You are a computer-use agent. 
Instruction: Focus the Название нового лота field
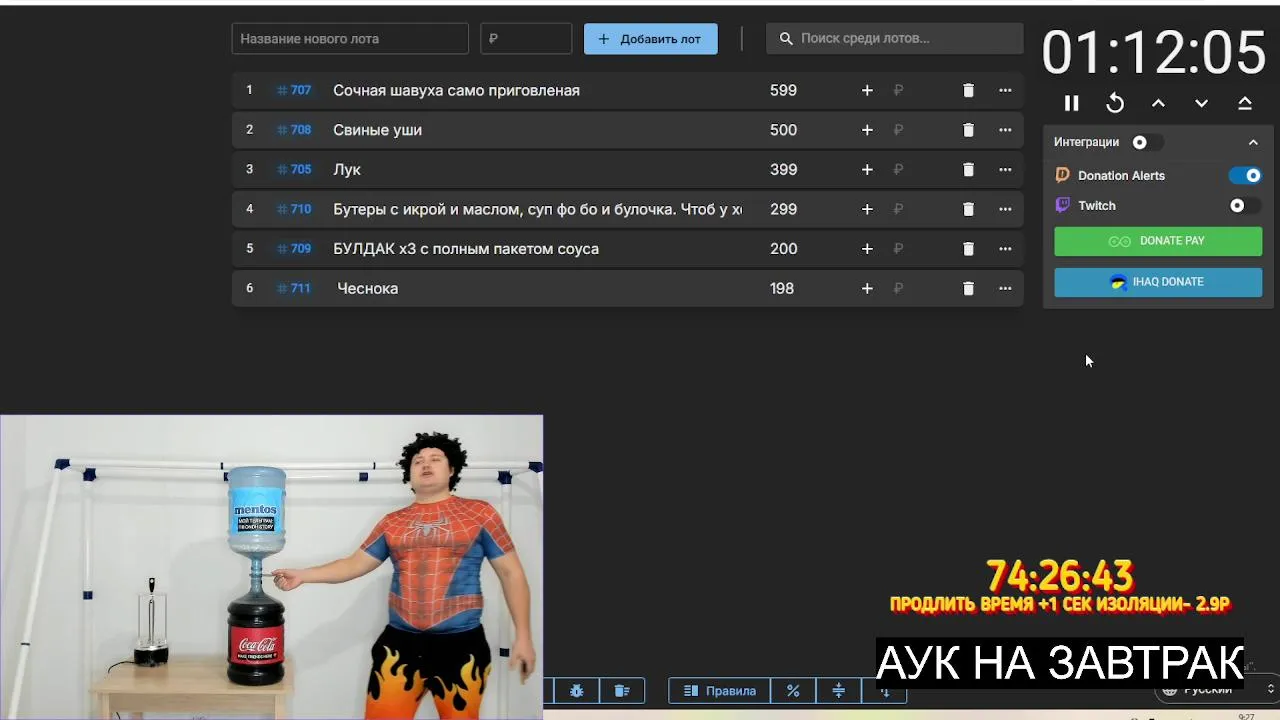pyautogui.click(x=350, y=39)
